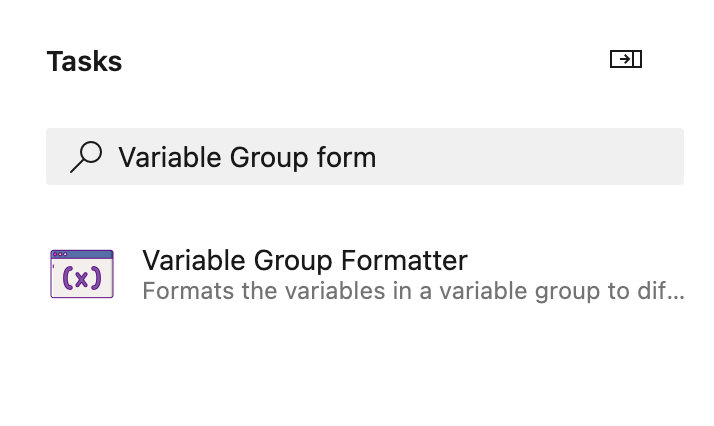Screen dimensions: 714x426
Task: Click the Variable Group Formatter purple icon
Action: click(82, 274)
